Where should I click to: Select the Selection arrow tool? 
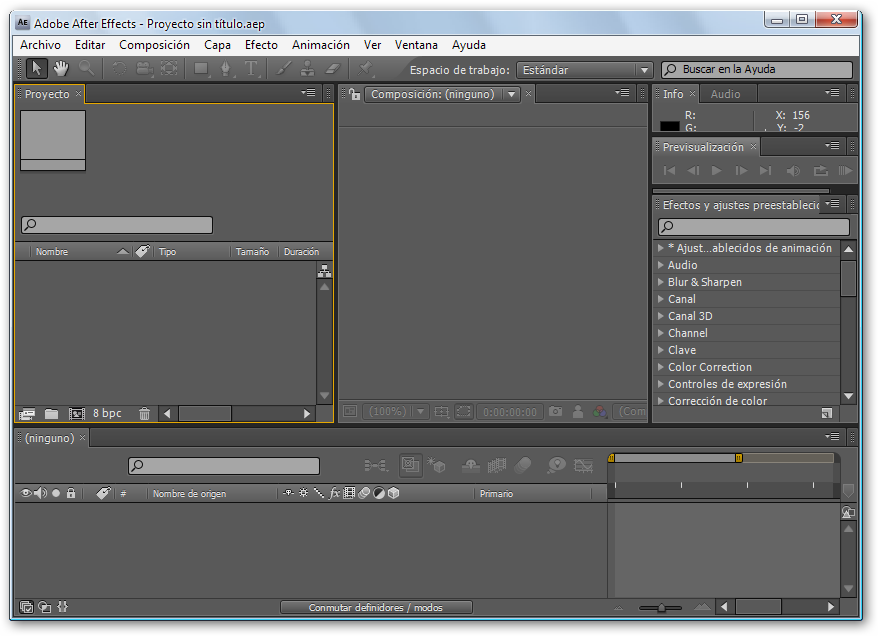pos(36,68)
